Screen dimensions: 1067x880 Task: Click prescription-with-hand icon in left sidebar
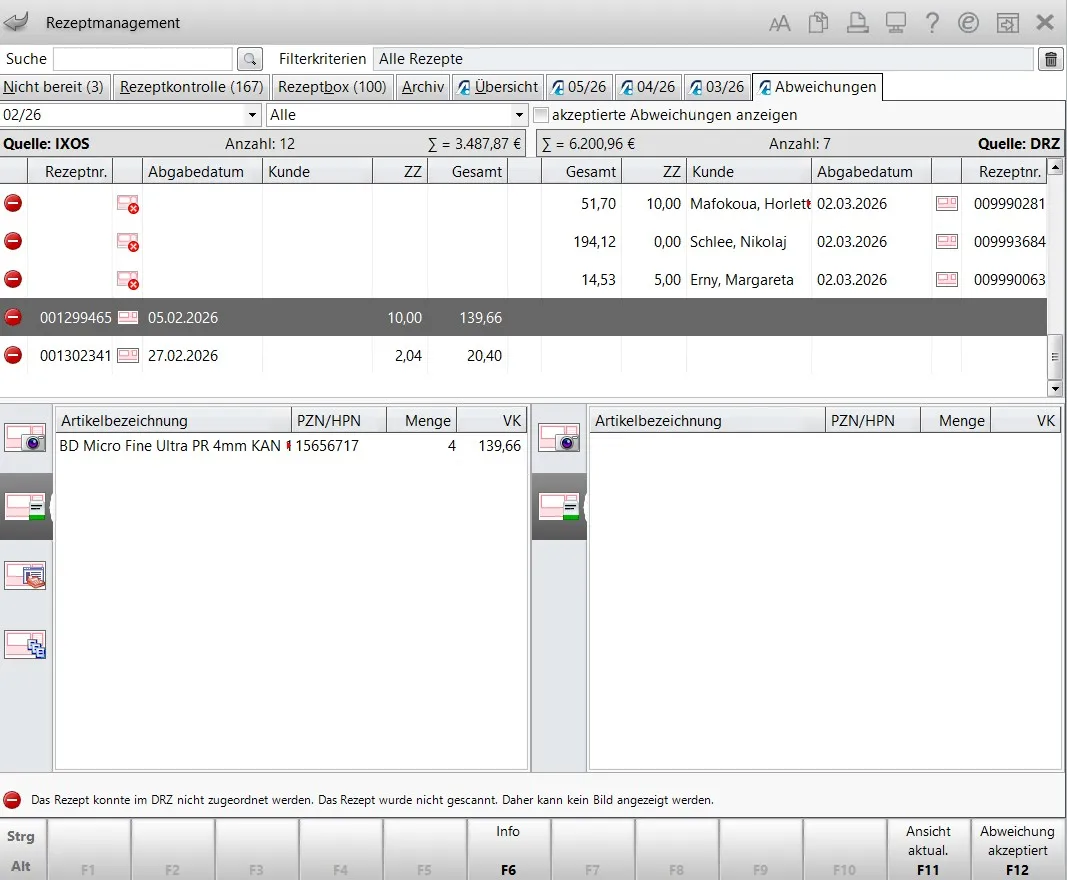tap(25, 575)
